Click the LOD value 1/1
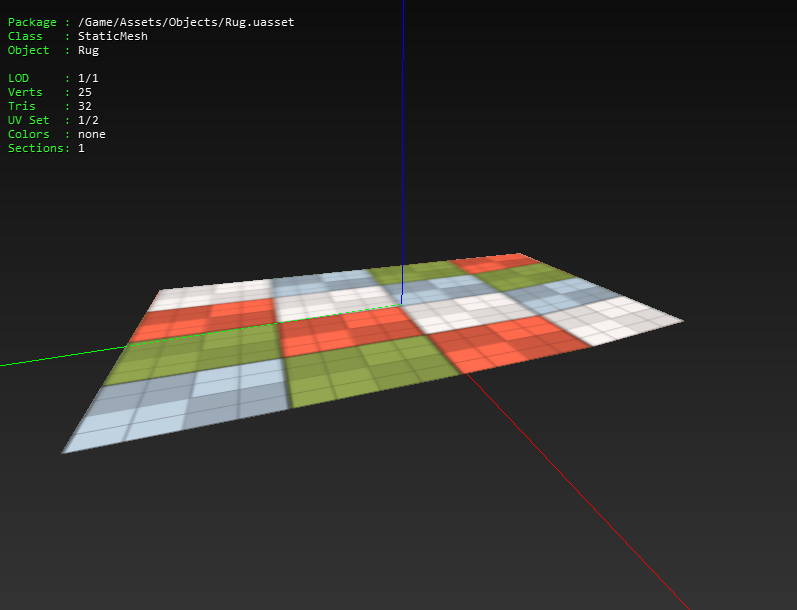The width and height of the screenshot is (797, 610). (88, 78)
